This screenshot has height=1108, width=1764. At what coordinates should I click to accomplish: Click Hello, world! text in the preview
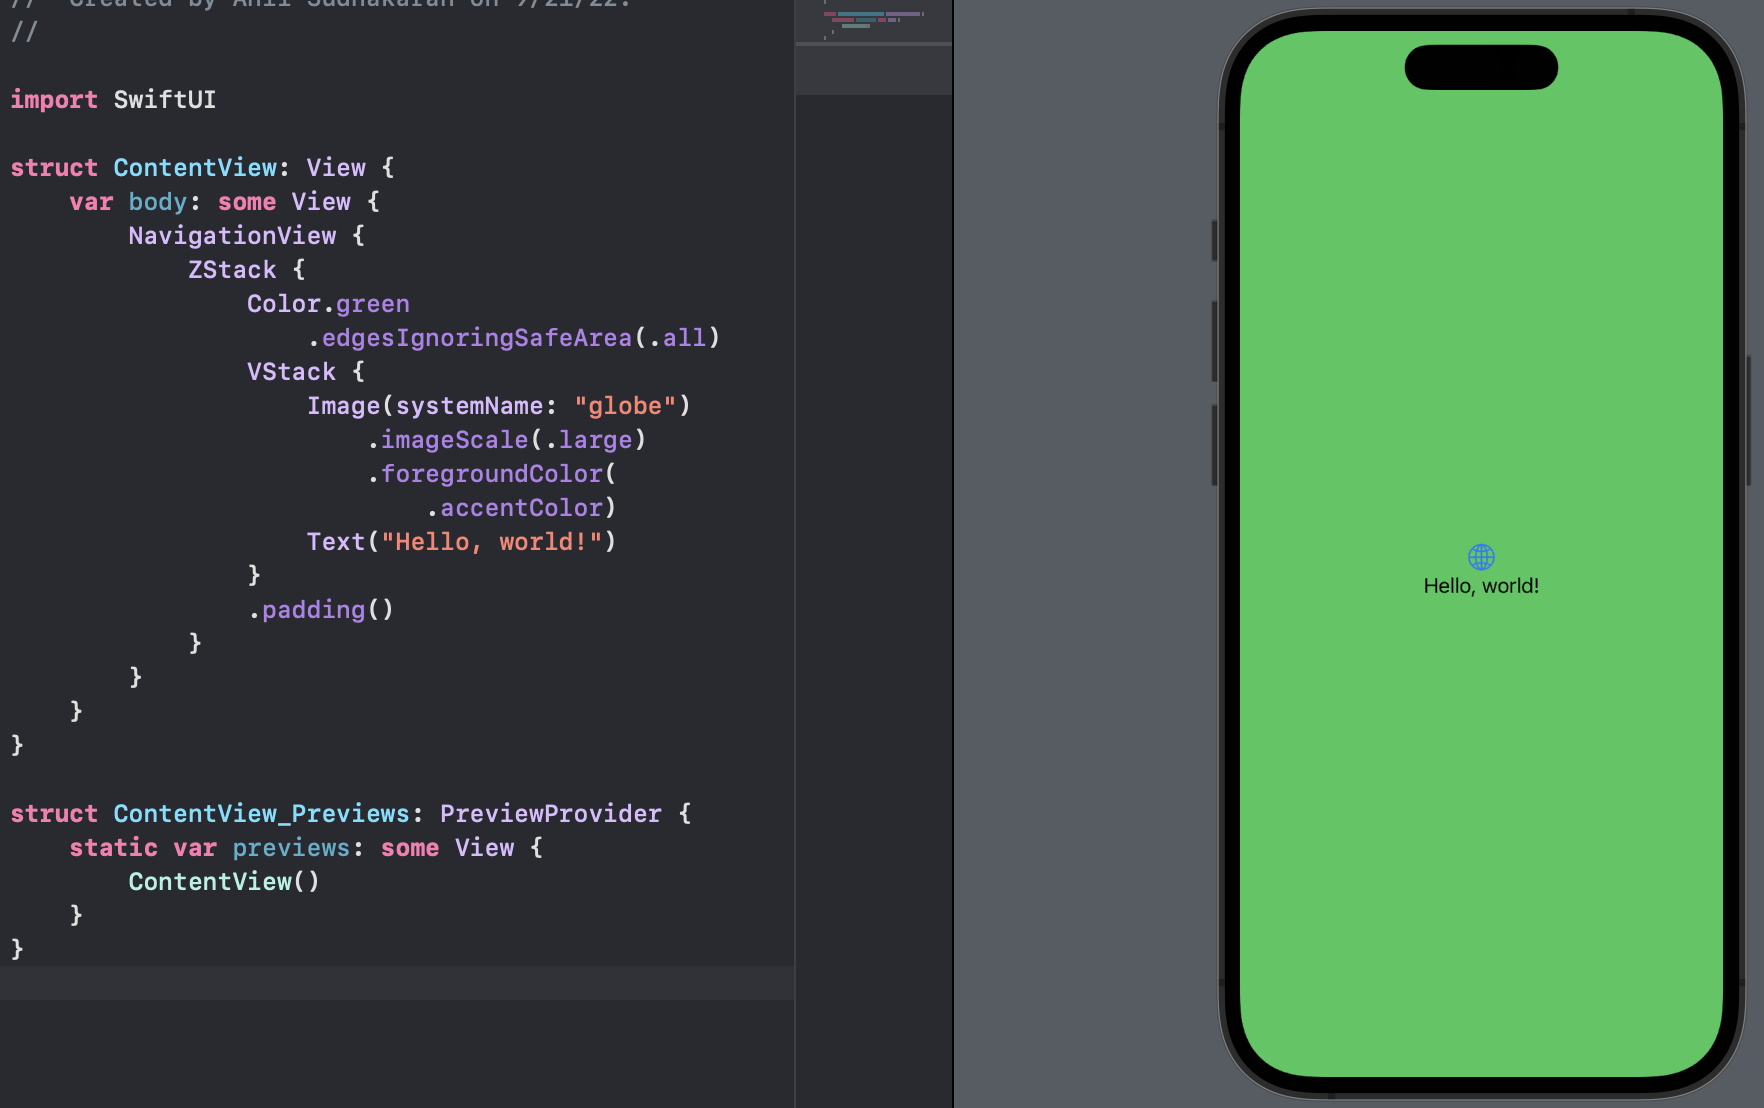pyautogui.click(x=1481, y=586)
